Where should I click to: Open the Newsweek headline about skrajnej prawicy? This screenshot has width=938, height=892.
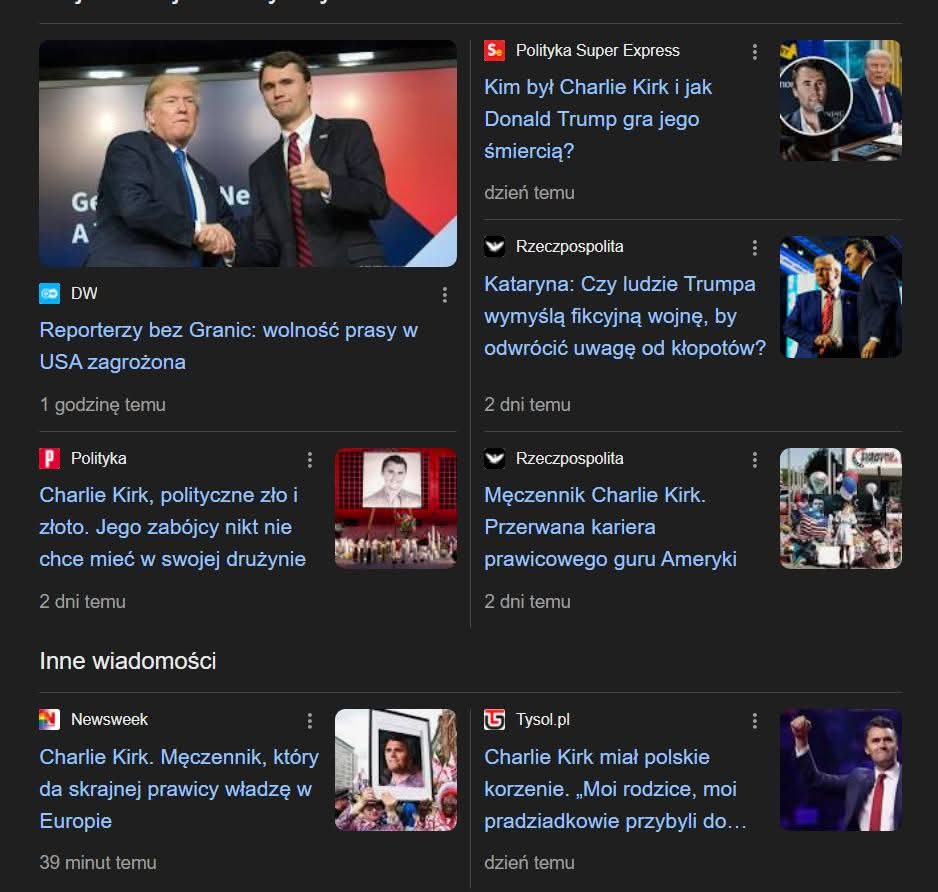coord(179,789)
